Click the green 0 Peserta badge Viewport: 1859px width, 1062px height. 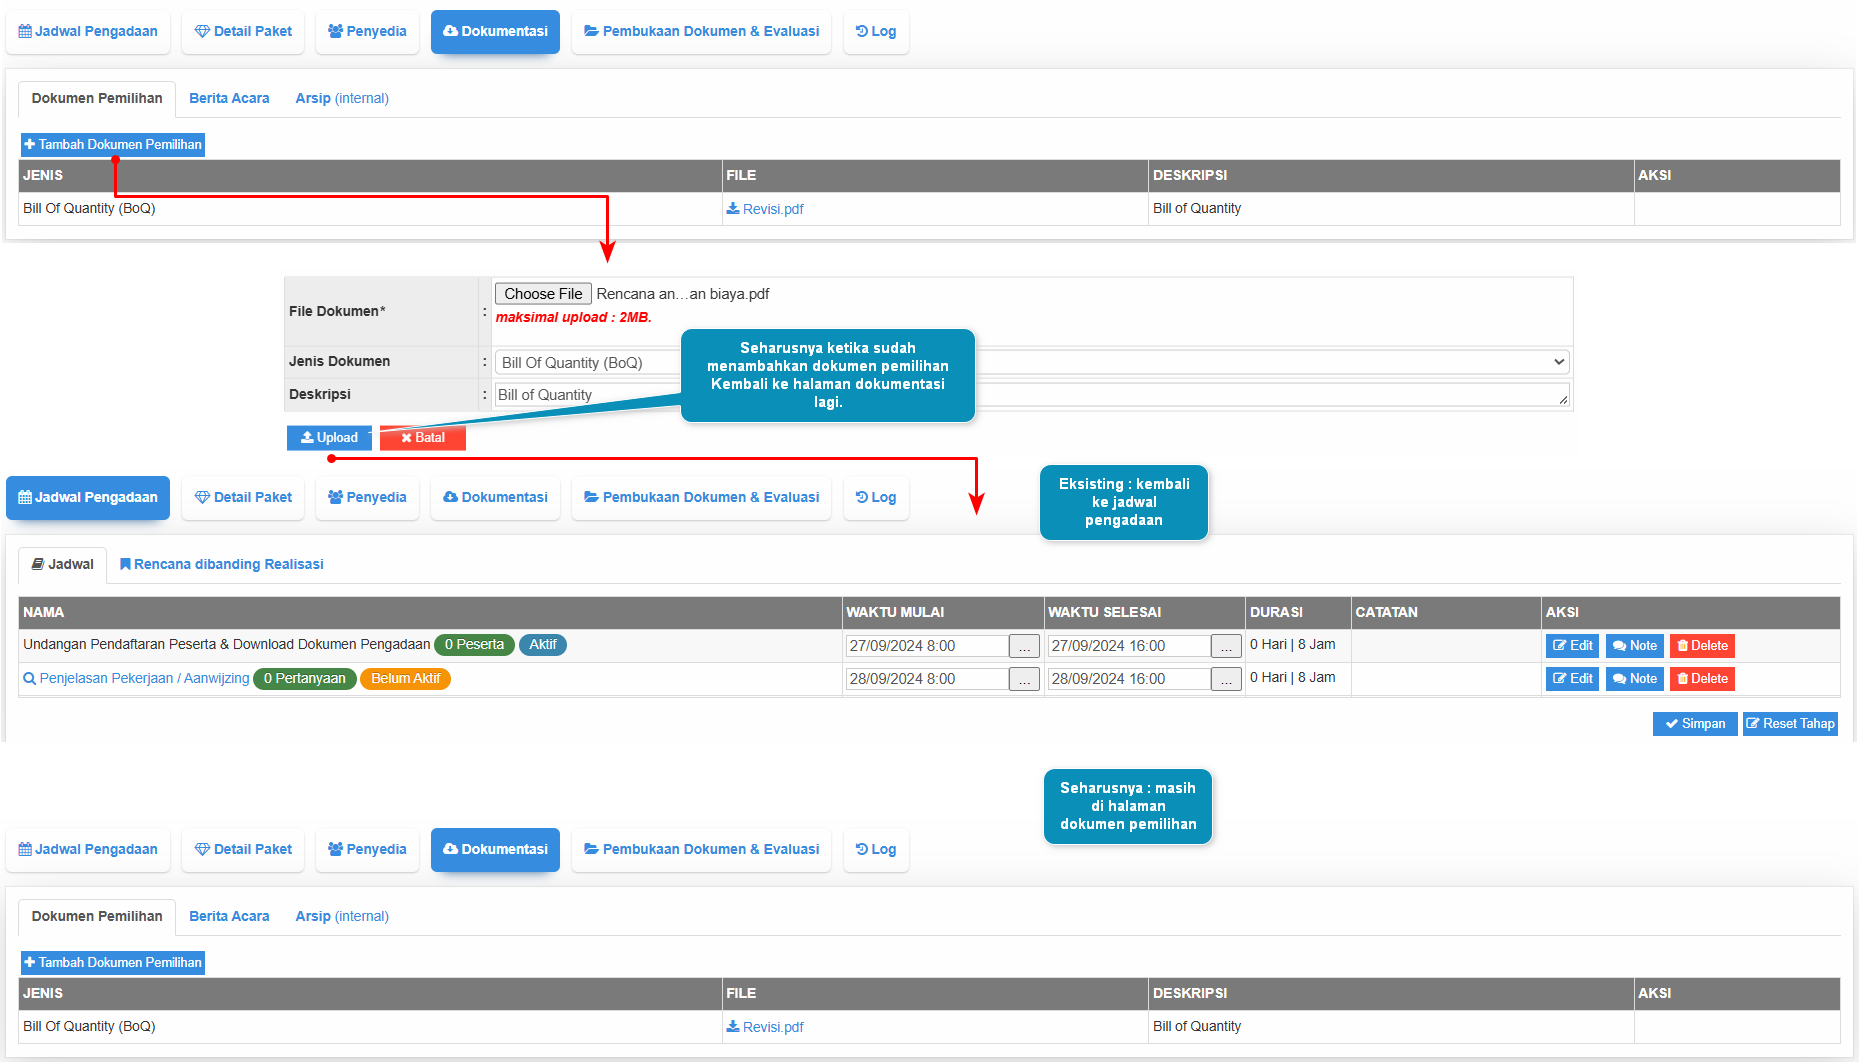click(x=474, y=645)
